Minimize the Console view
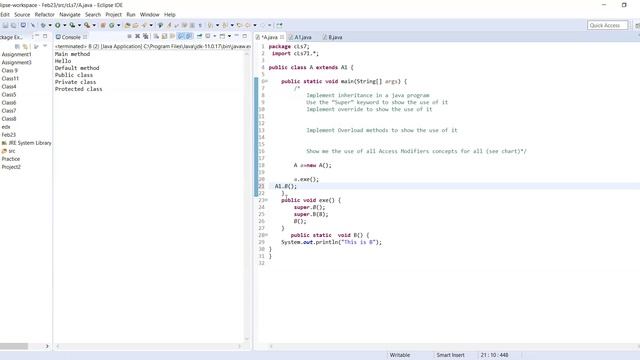Image resolution: width=640 pixels, height=360 pixels. pos(236,36)
